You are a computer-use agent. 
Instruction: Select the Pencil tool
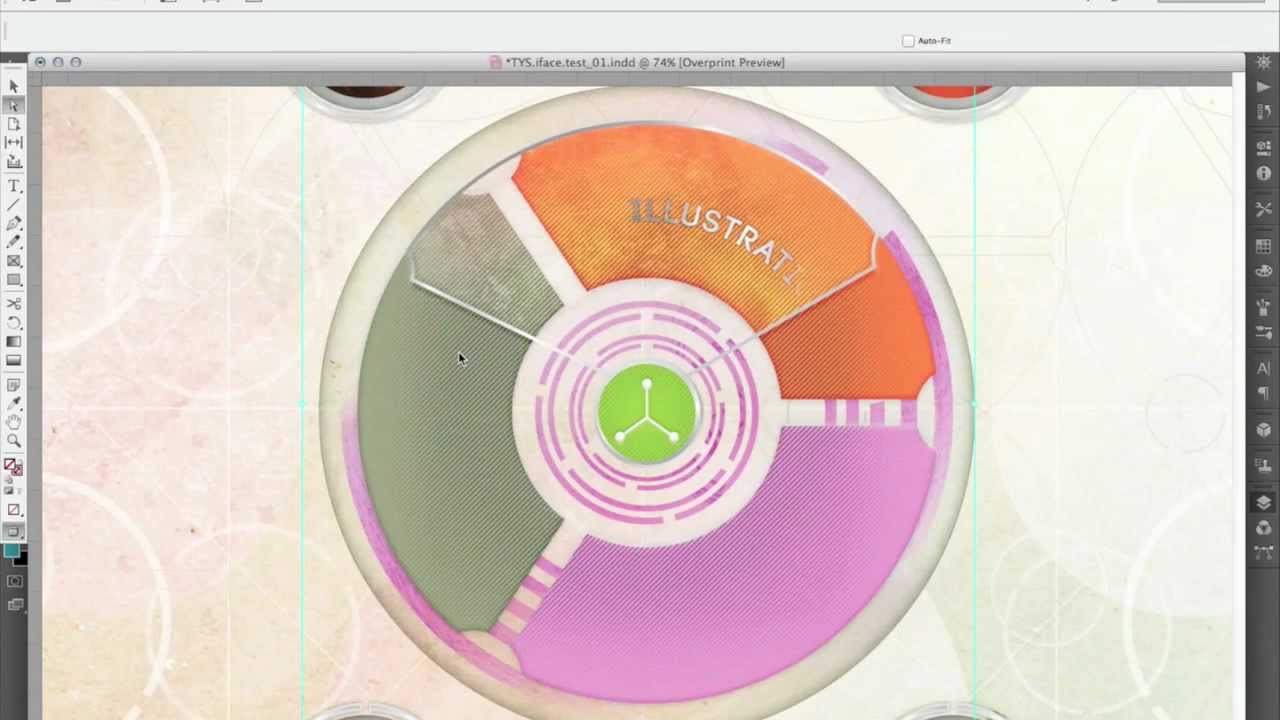tap(14, 242)
